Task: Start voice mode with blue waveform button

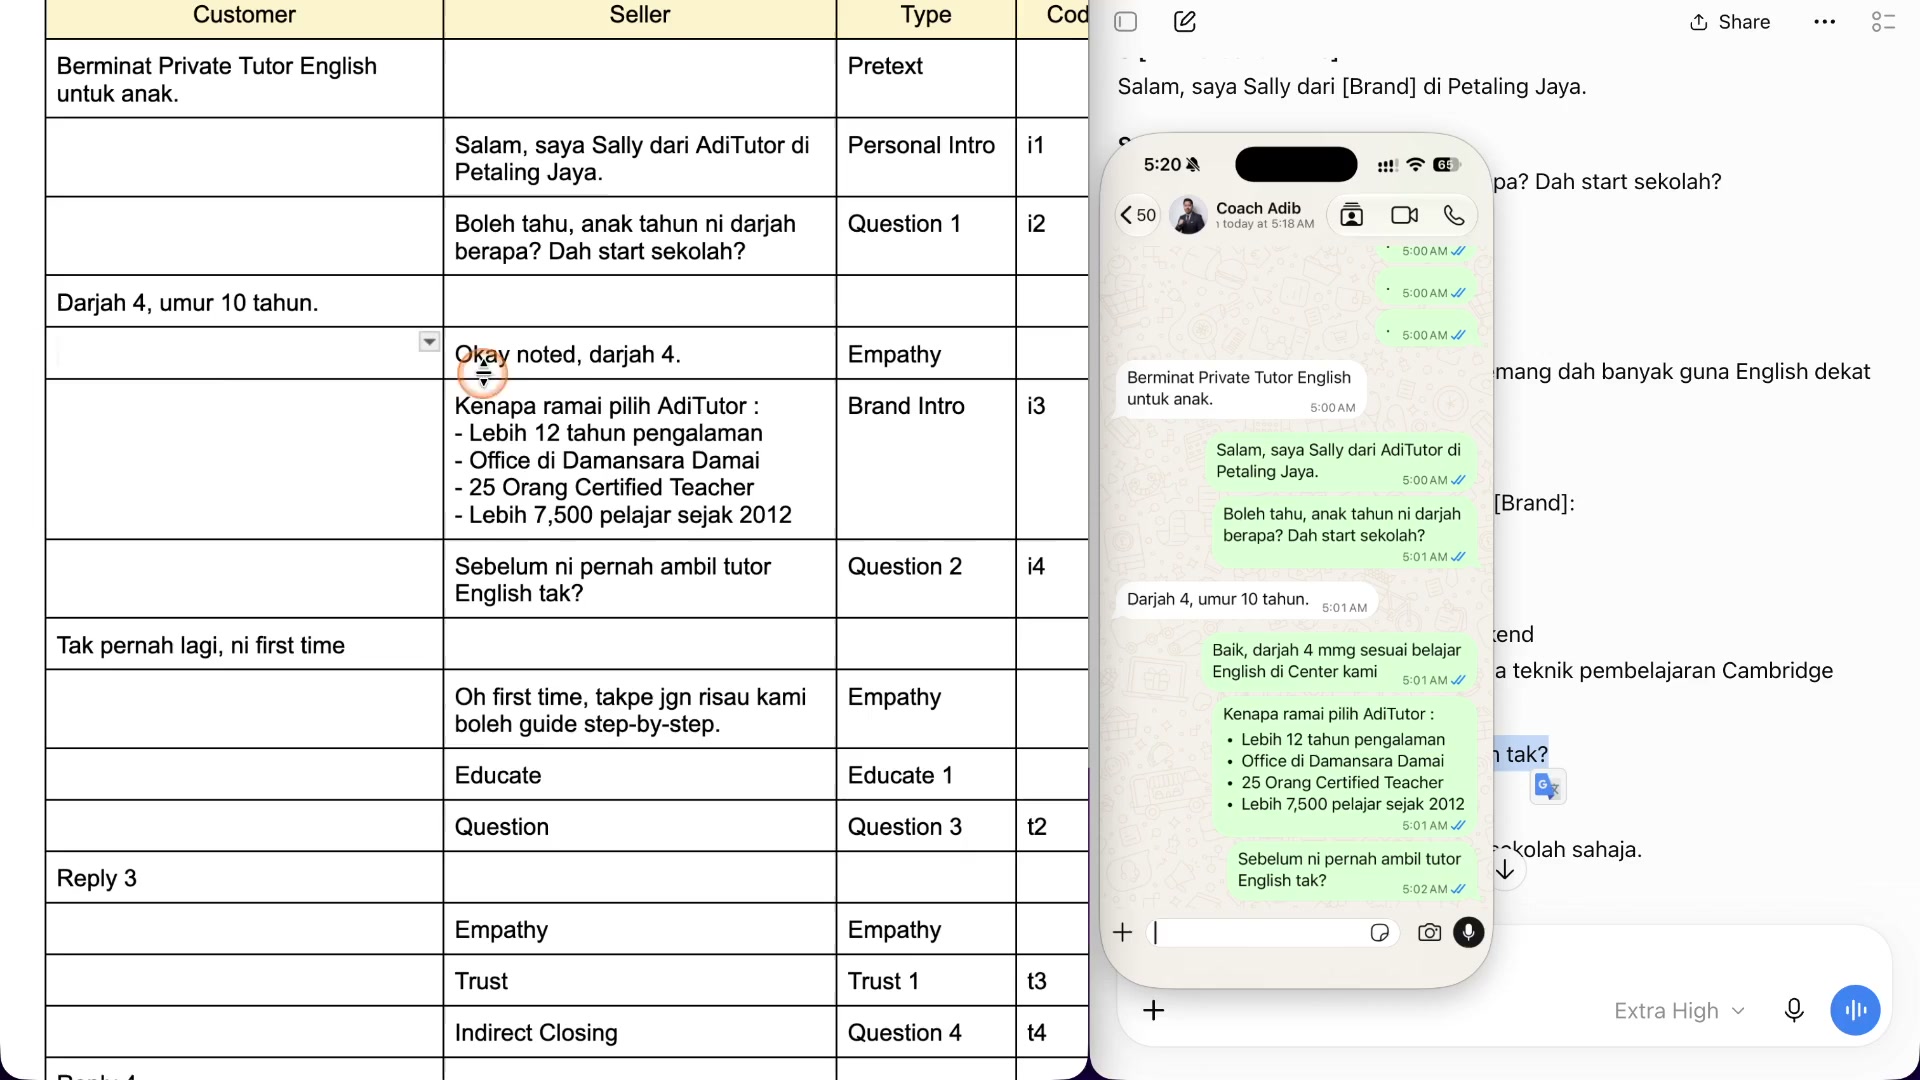Action: (1856, 1011)
